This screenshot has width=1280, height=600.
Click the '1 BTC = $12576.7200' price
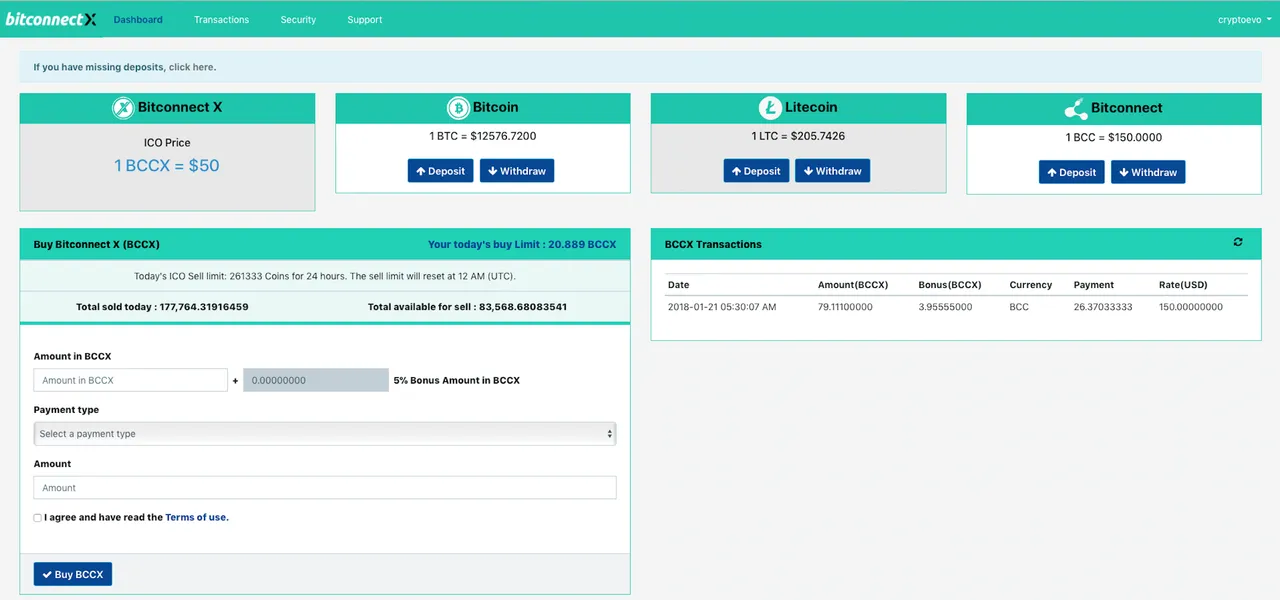point(483,136)
